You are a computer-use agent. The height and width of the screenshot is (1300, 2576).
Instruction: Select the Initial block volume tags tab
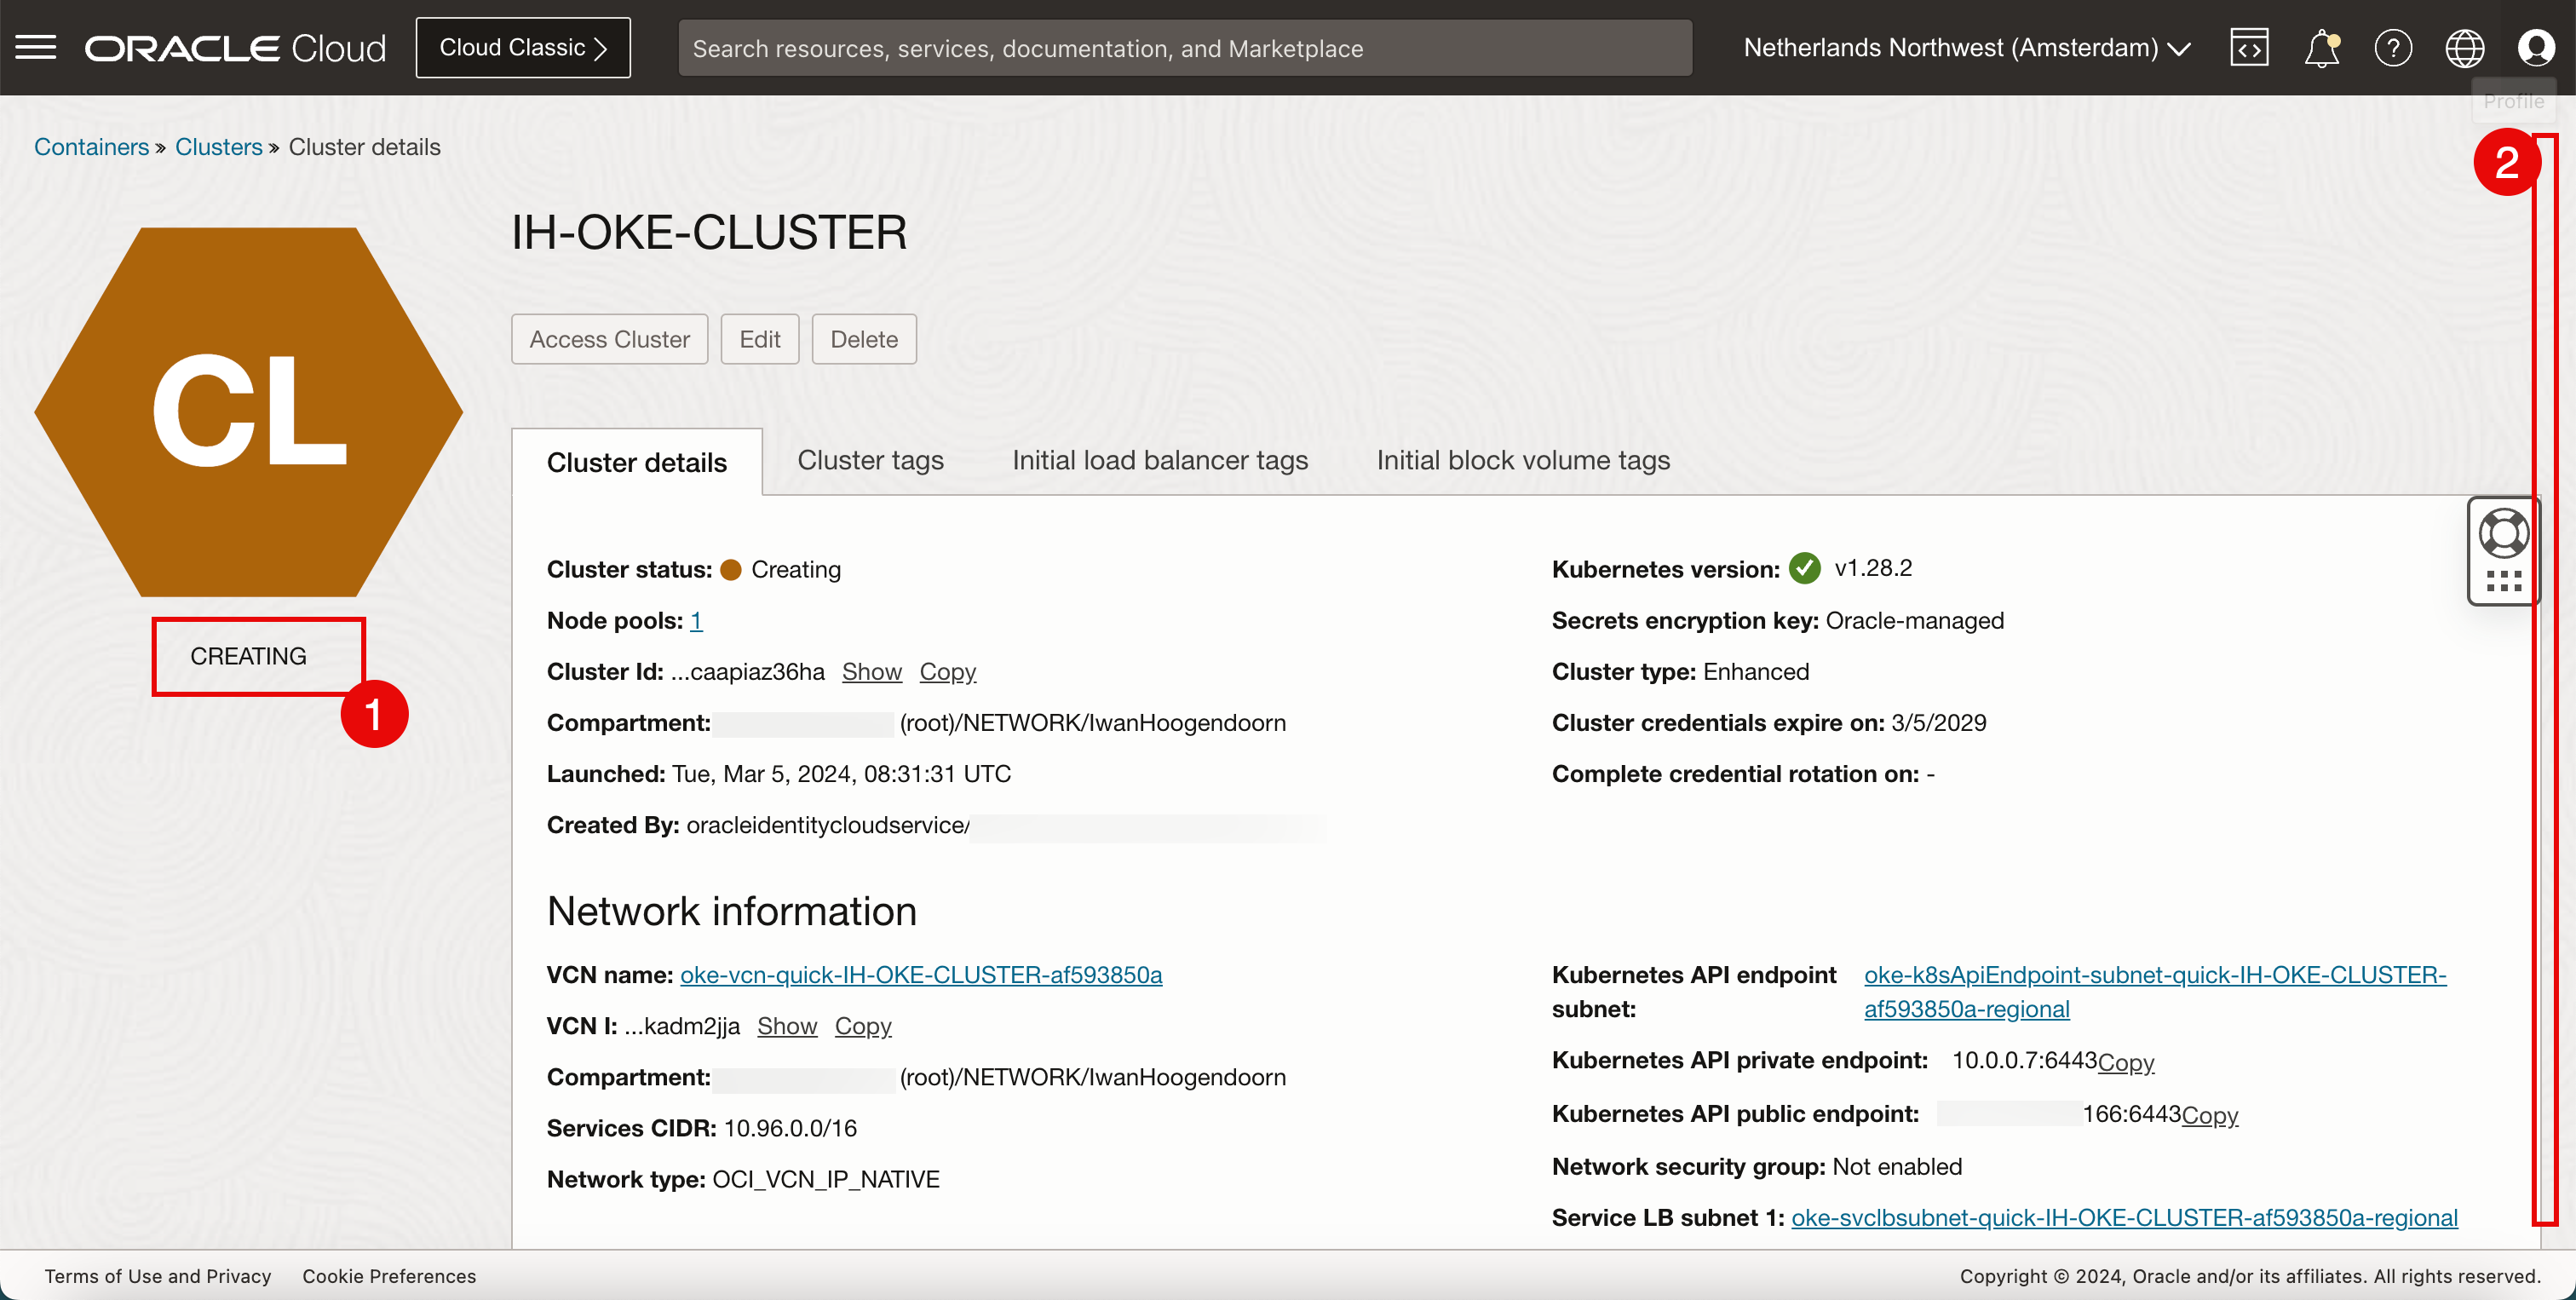pos(1523,460)
